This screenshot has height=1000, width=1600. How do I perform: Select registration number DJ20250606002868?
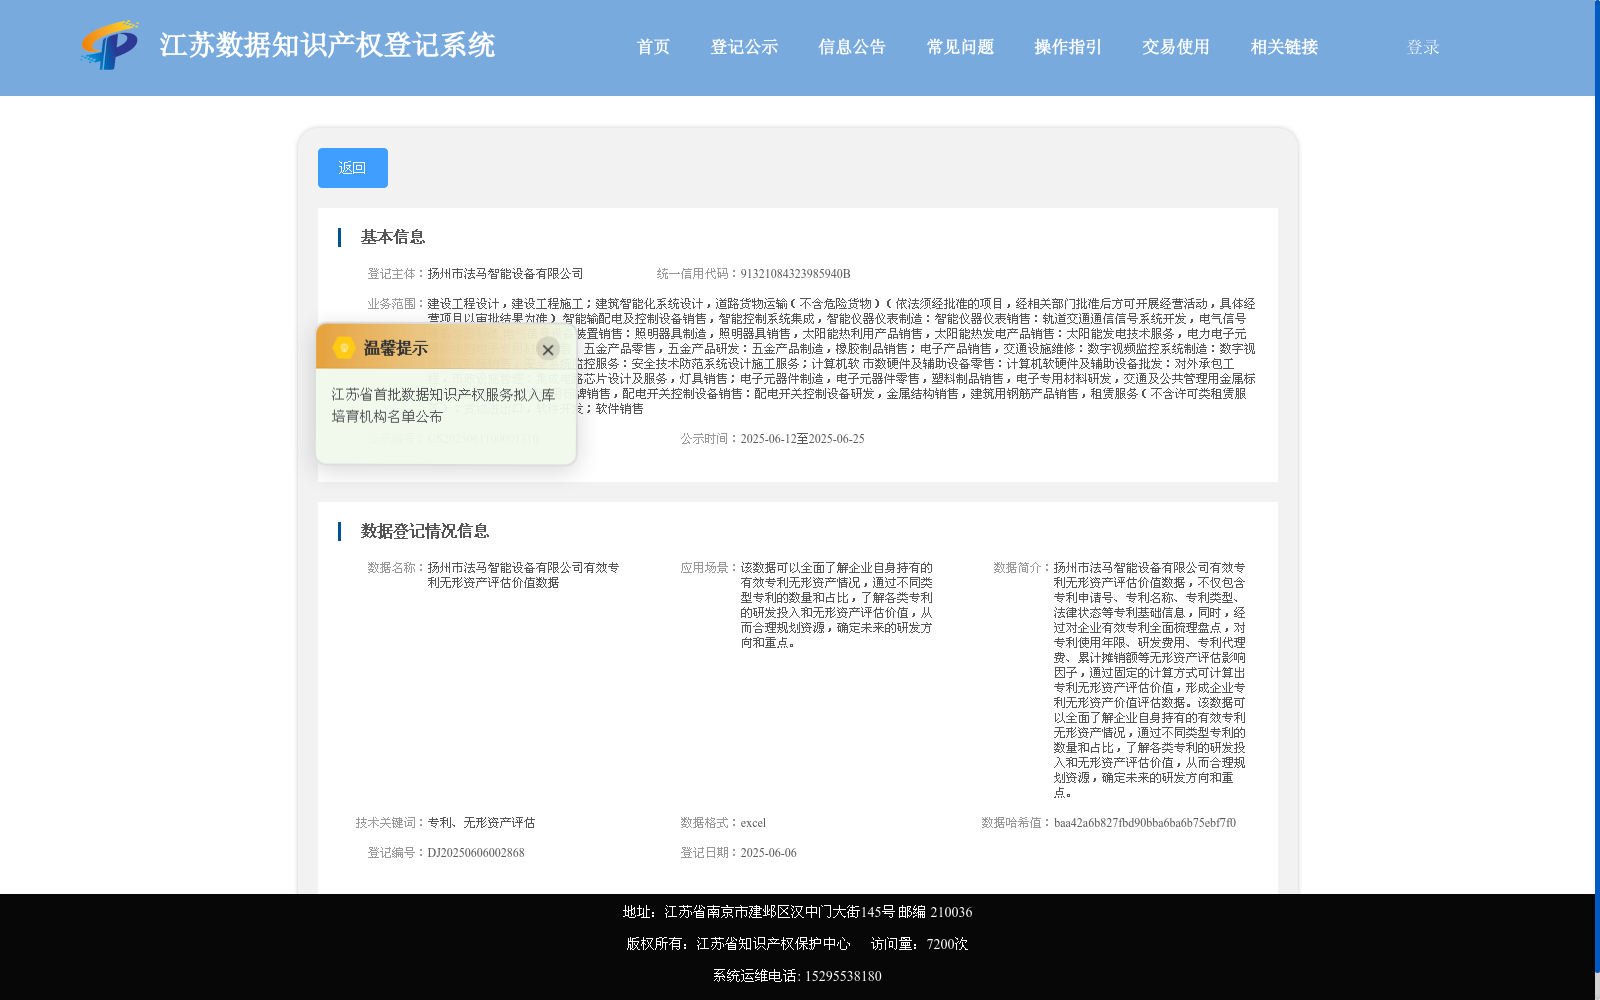476,853
